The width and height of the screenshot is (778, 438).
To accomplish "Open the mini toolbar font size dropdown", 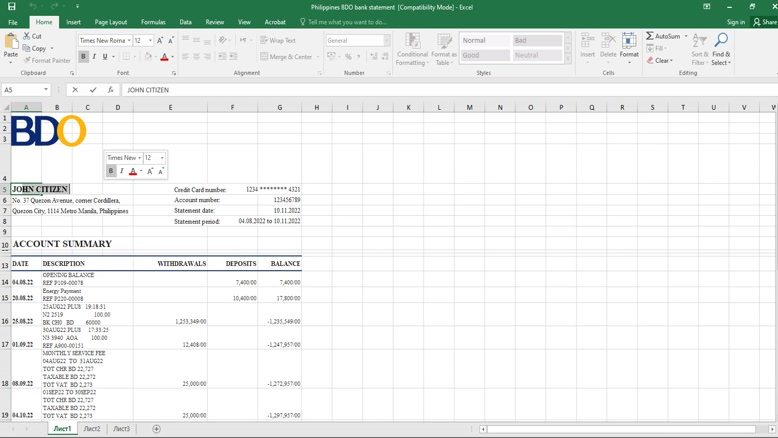I will [162, 158].
